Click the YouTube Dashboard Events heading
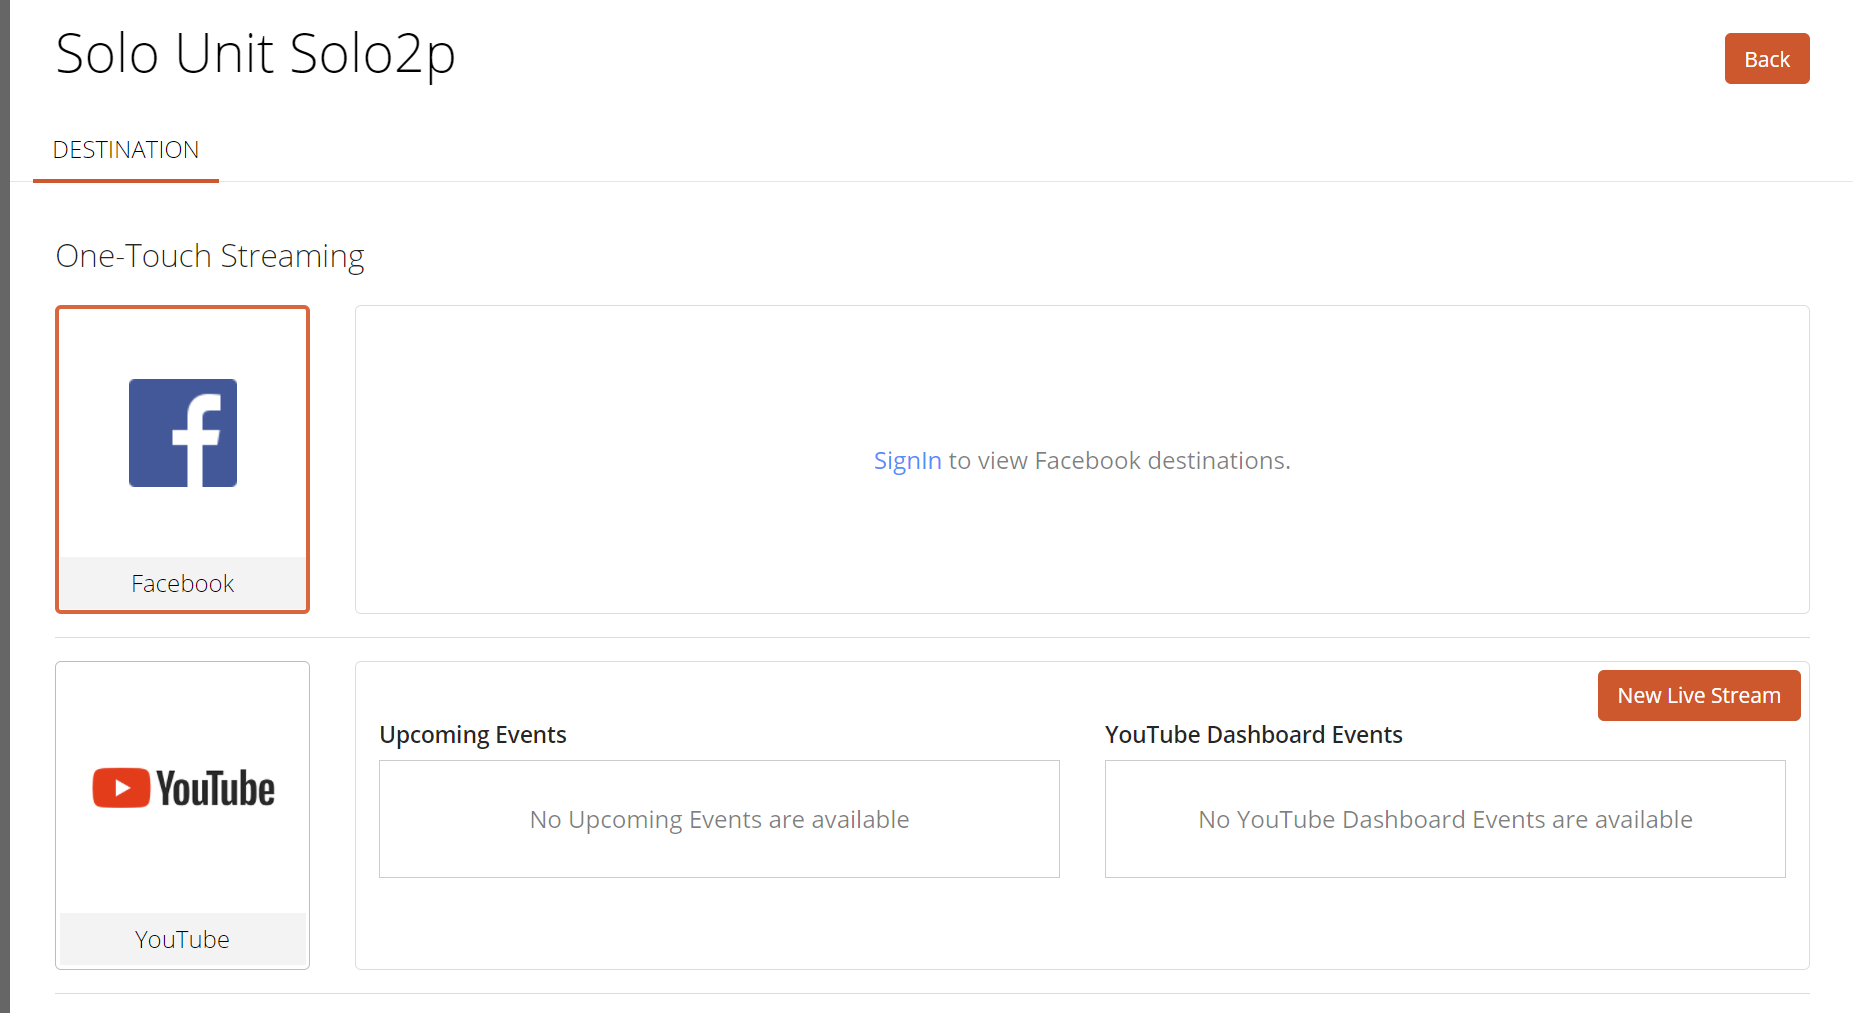This screenshot has height=1013, width=1853. point(1254,735)
